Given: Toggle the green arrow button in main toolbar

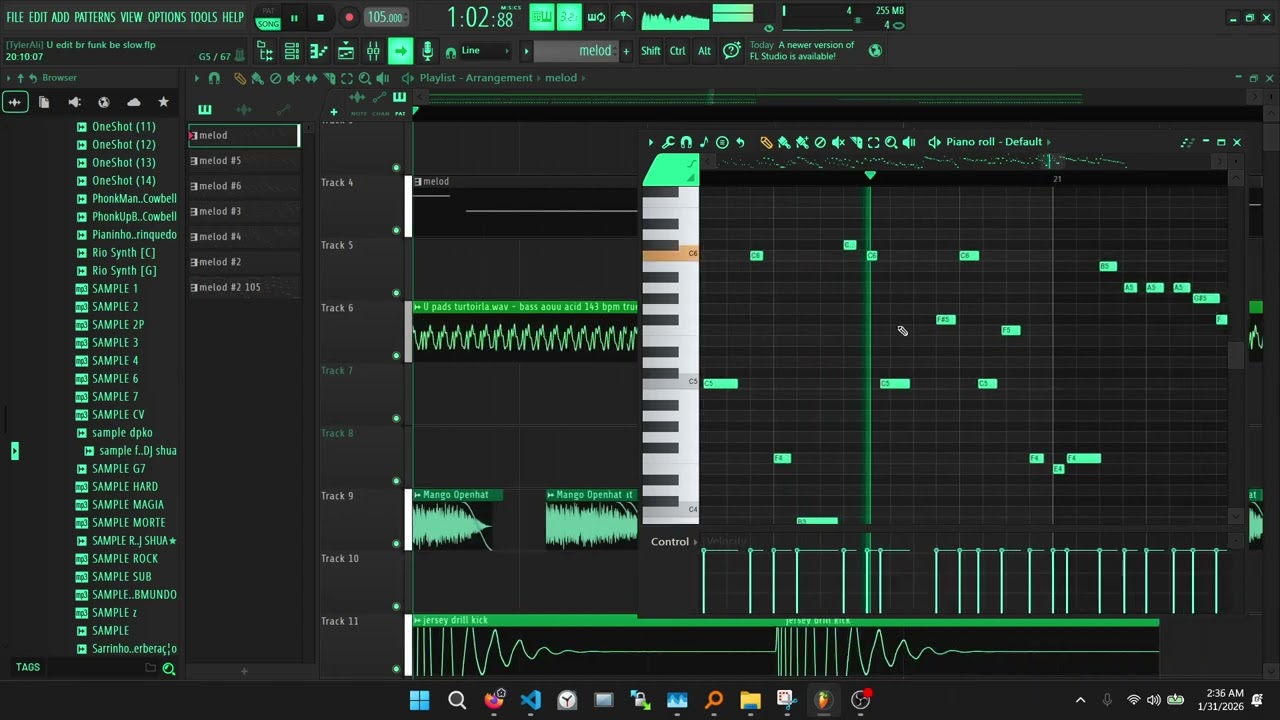Looking at the screenshot, I should pos(400,51).
